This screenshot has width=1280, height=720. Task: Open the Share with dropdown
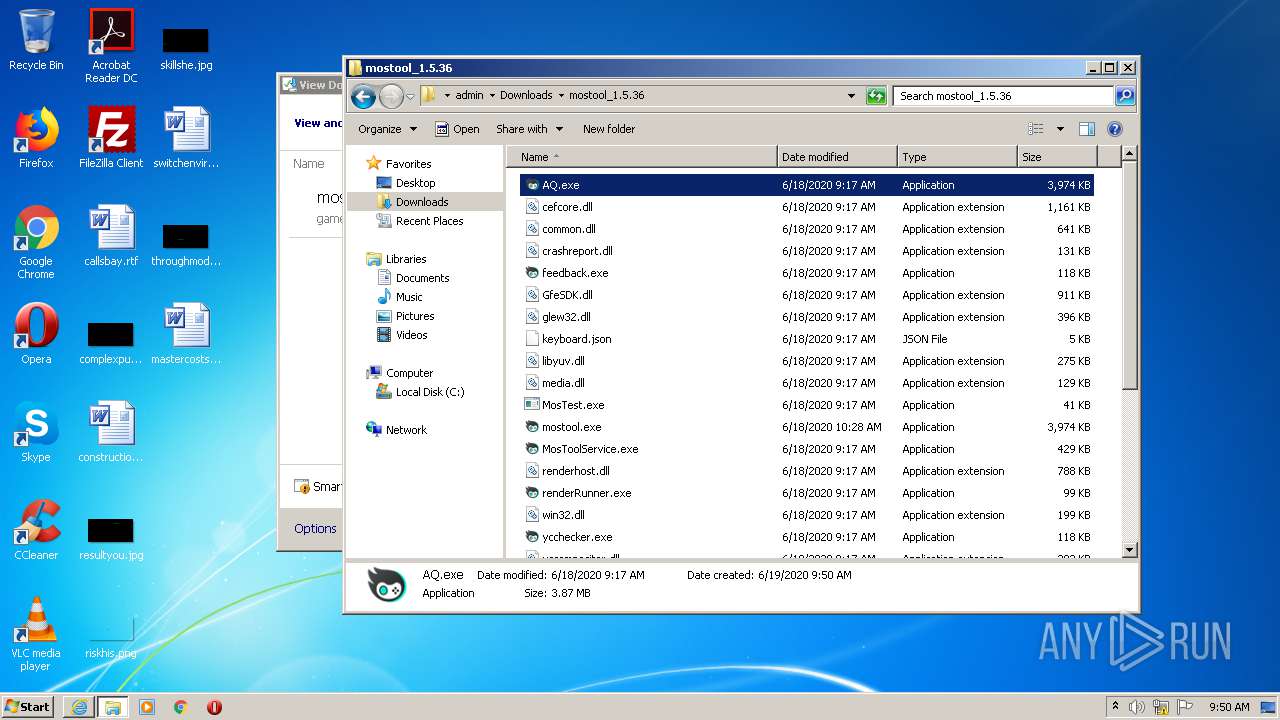click(x=529, y=129)
